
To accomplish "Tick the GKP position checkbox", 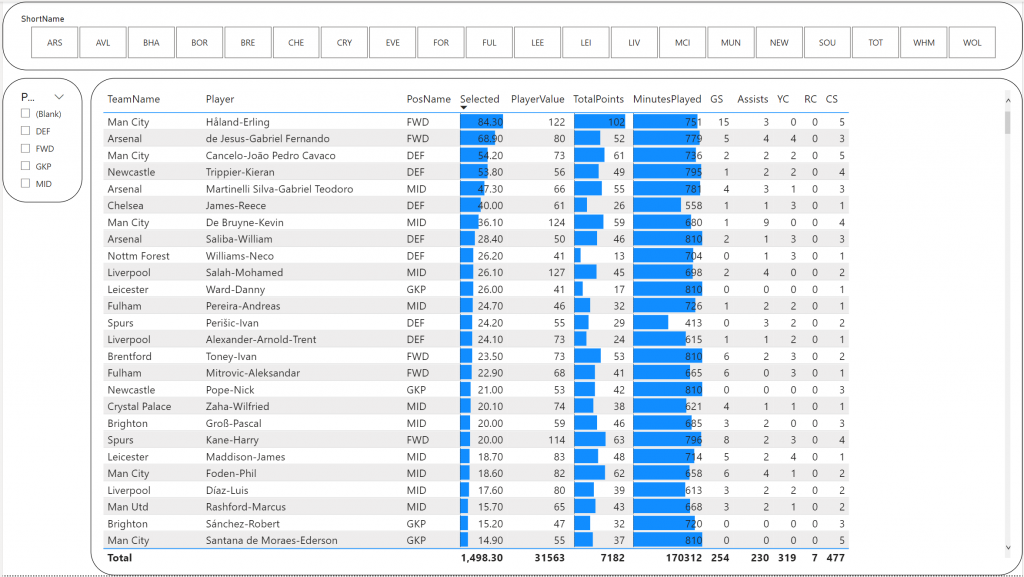I will click(26, 166).
